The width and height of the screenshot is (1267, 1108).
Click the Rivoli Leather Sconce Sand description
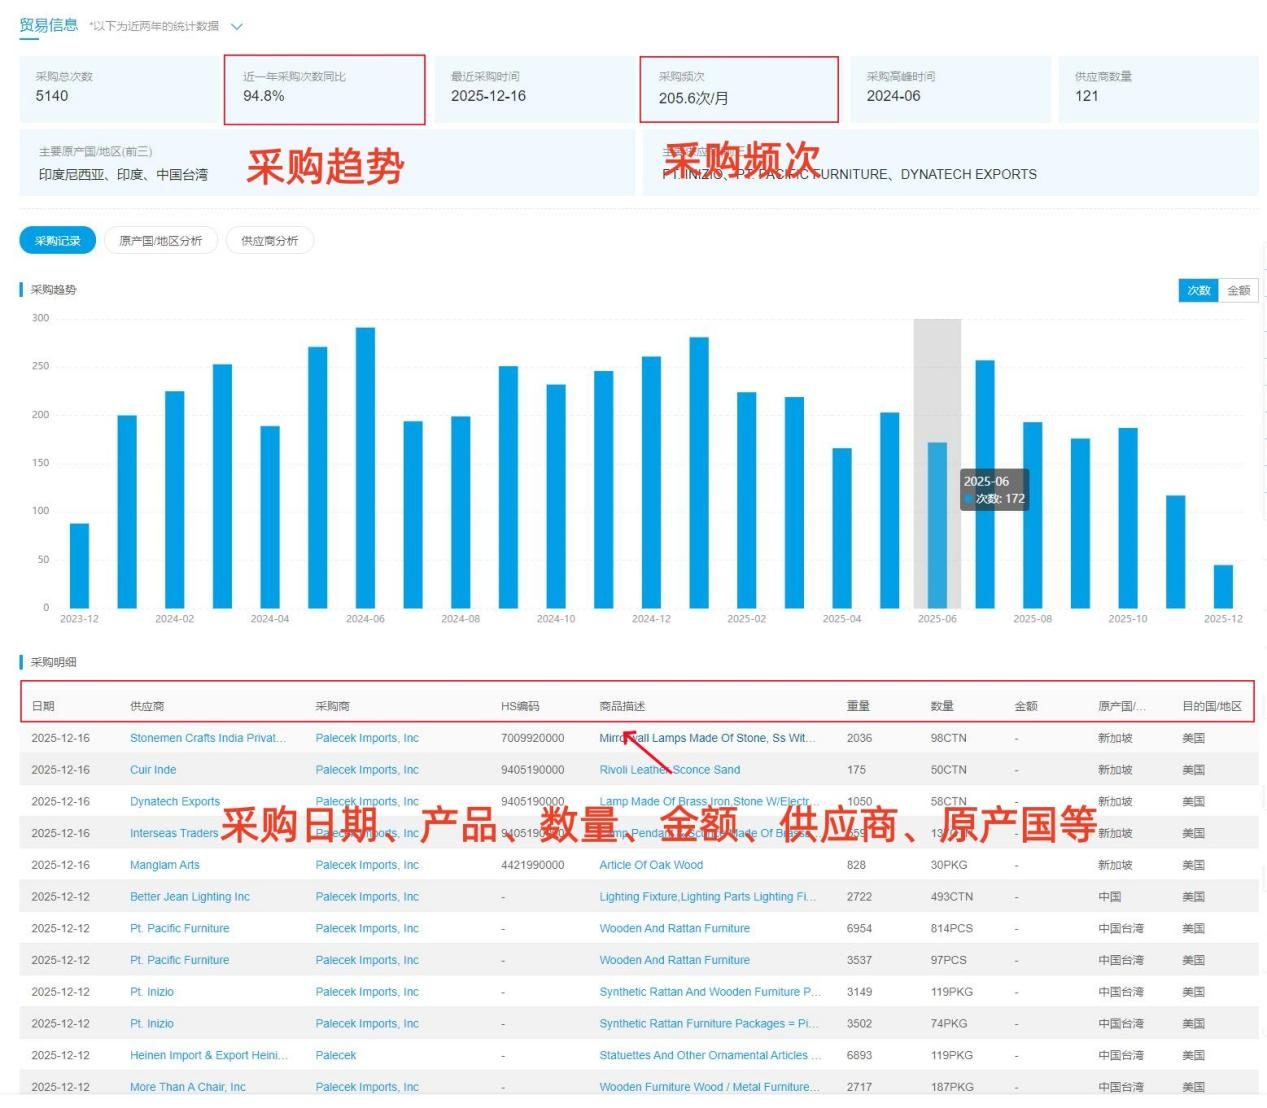(670, 770)
